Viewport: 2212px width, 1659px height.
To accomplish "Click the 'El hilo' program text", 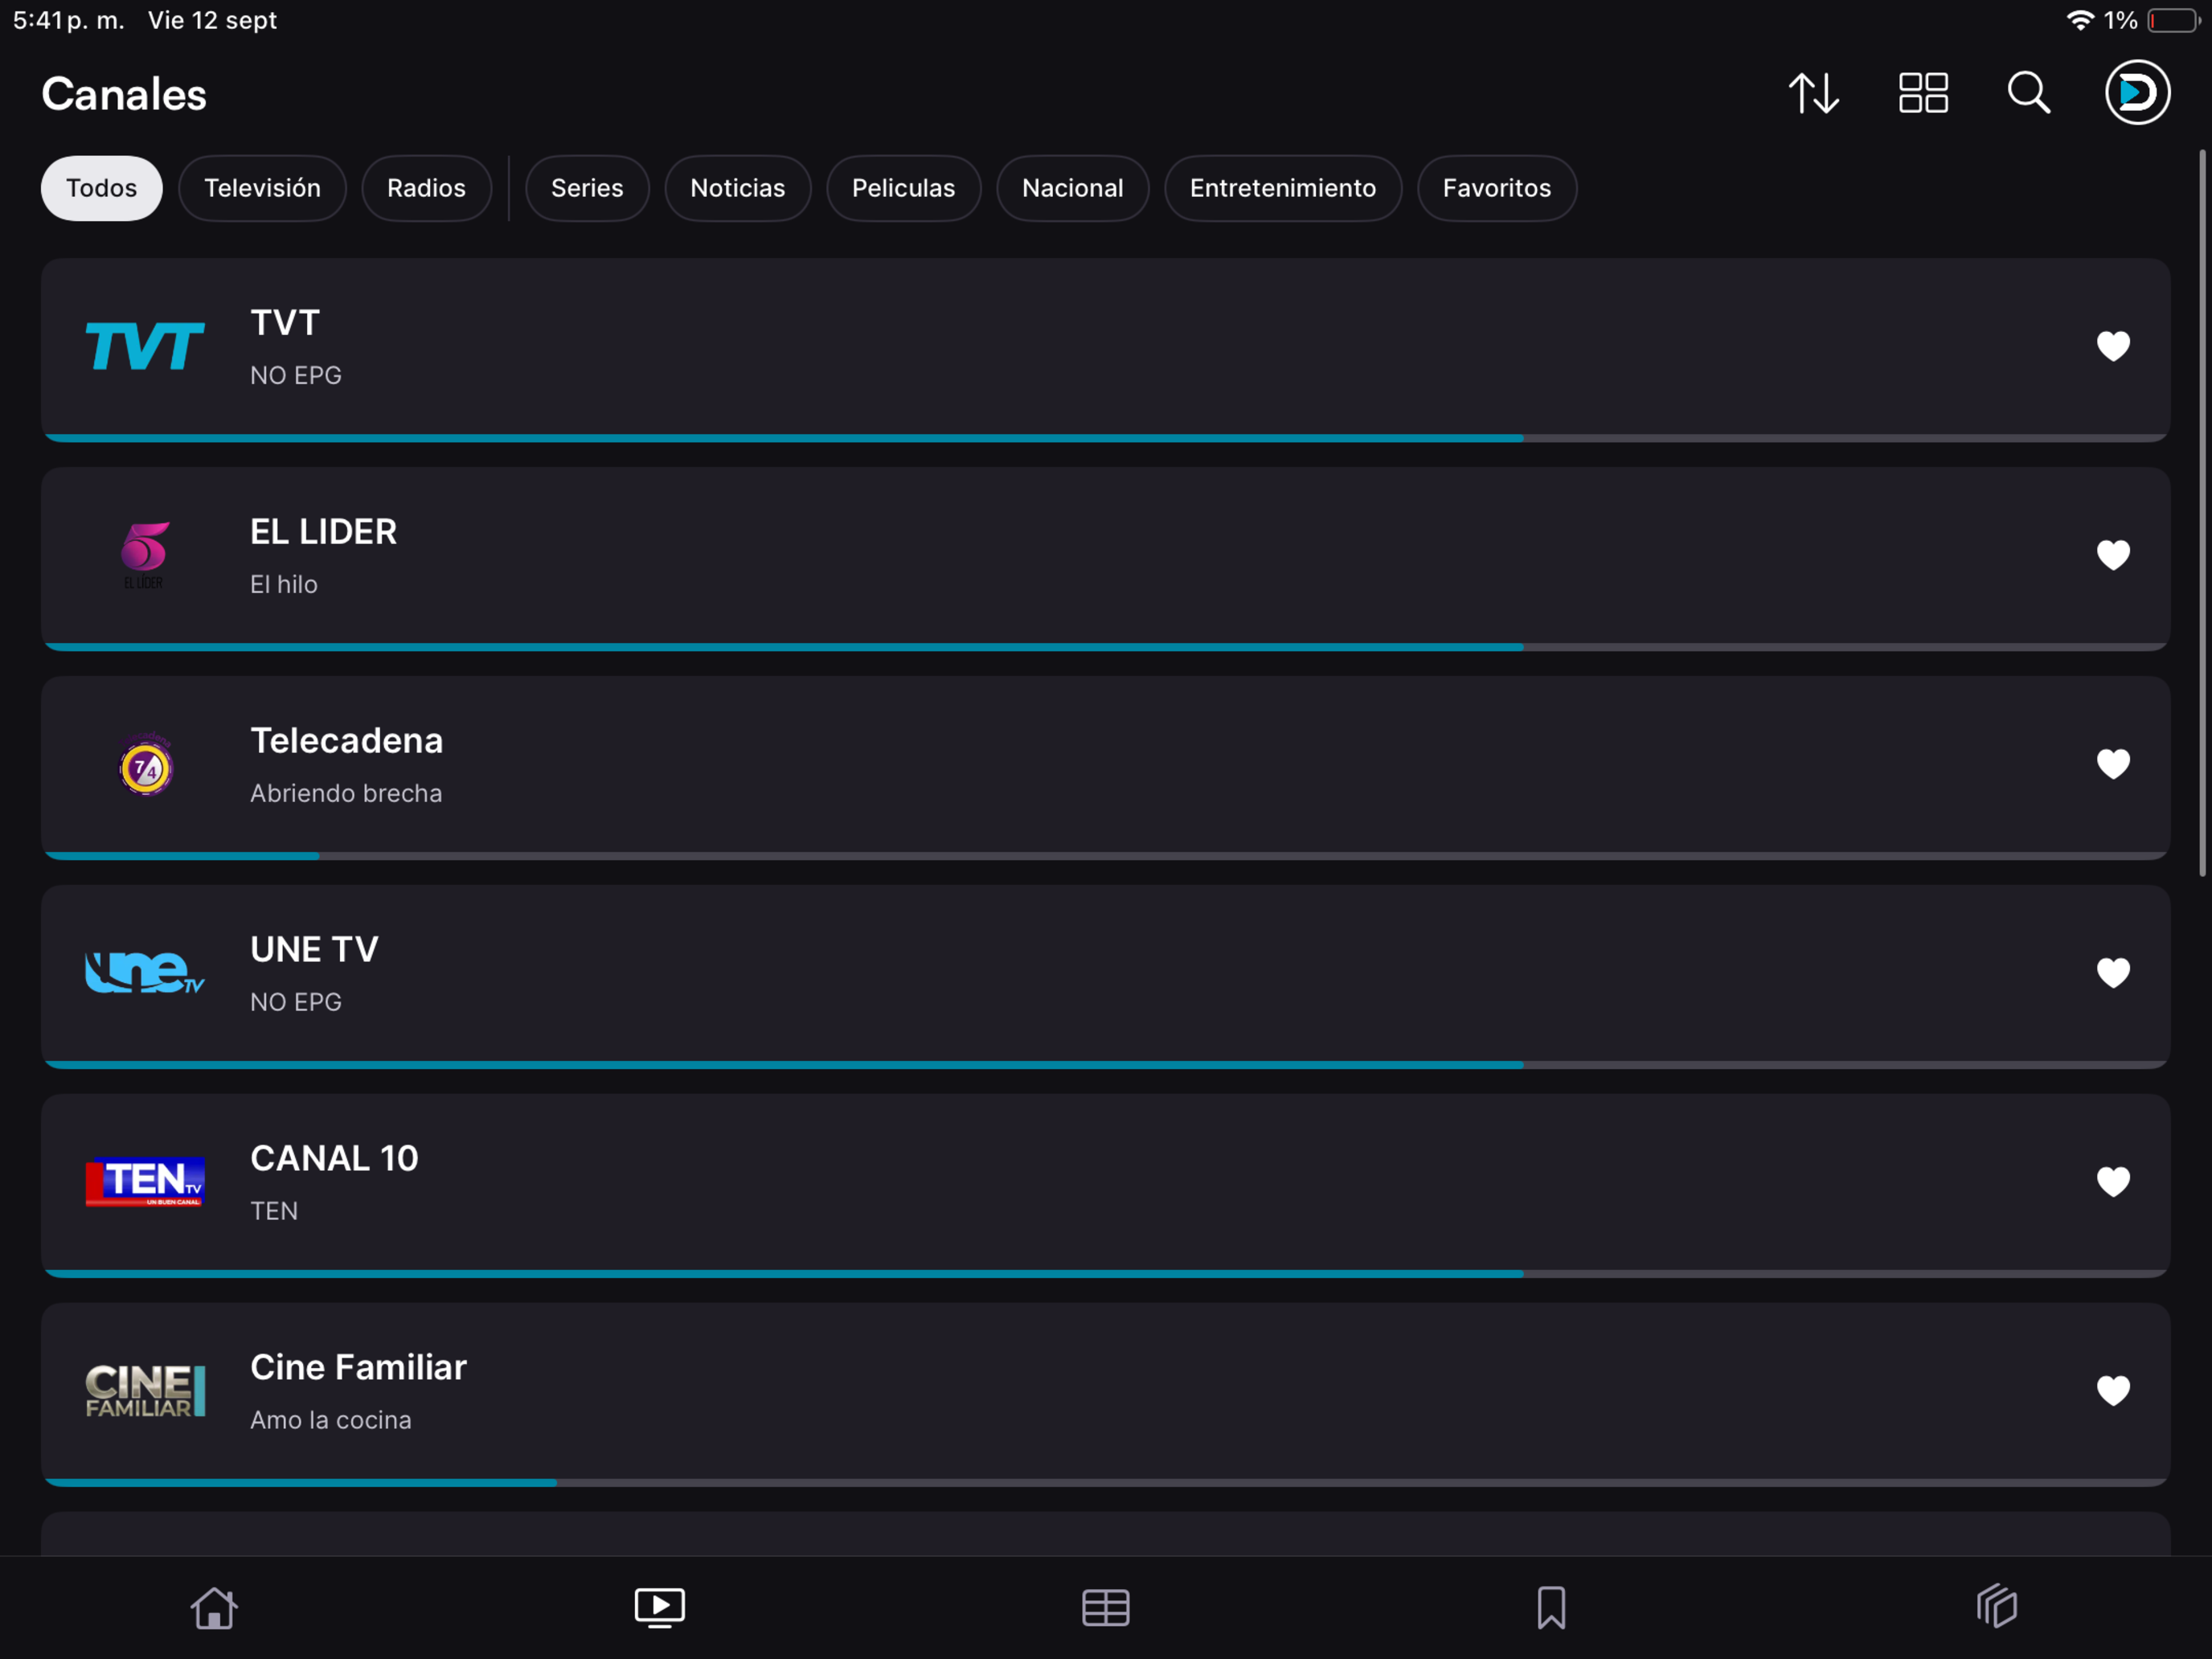I will pyautogui.click(x=284, y=584).
